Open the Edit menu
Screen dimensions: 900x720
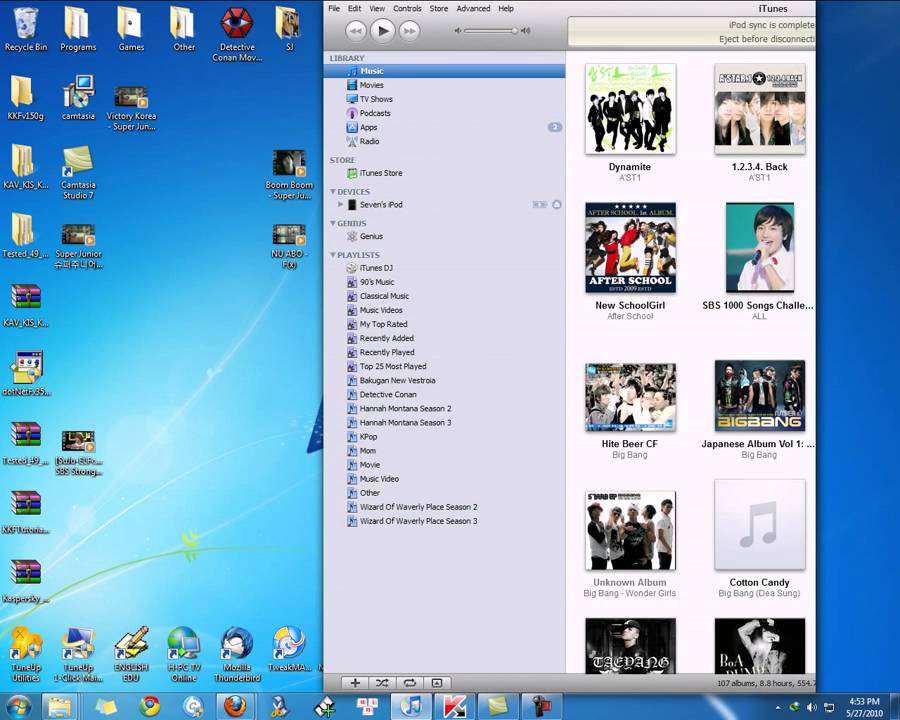355,9
